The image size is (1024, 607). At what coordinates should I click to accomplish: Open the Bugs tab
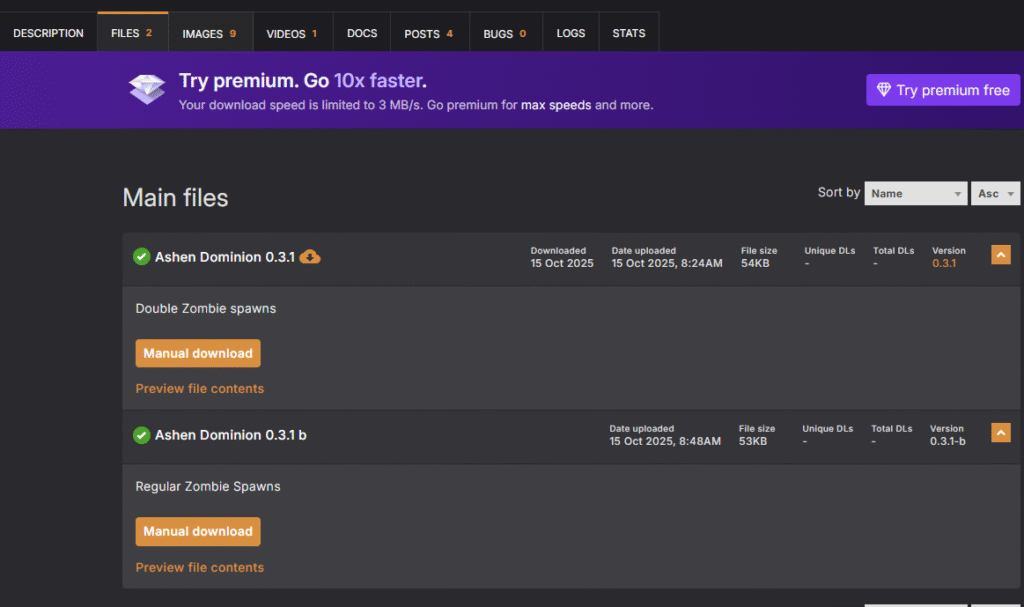(504, 33)
